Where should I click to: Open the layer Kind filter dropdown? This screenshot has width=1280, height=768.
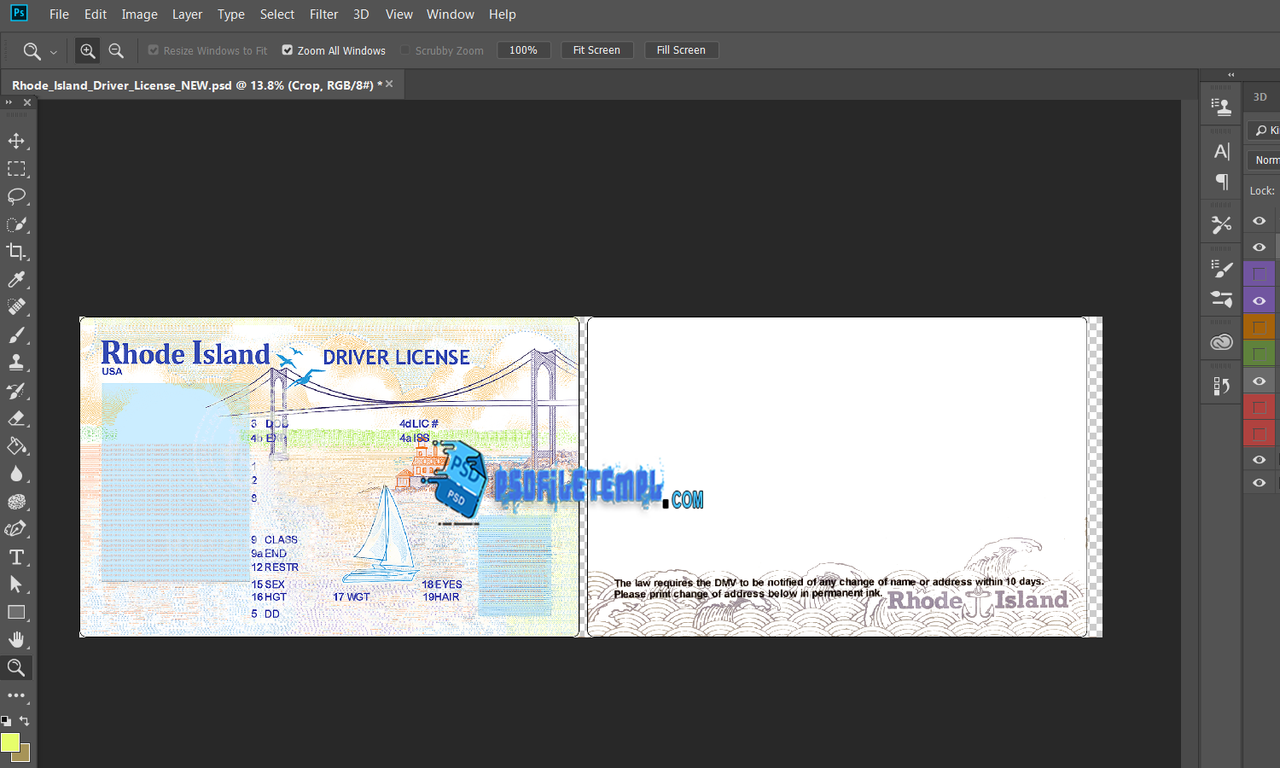pyautogui.click(x=1265, y=130)
